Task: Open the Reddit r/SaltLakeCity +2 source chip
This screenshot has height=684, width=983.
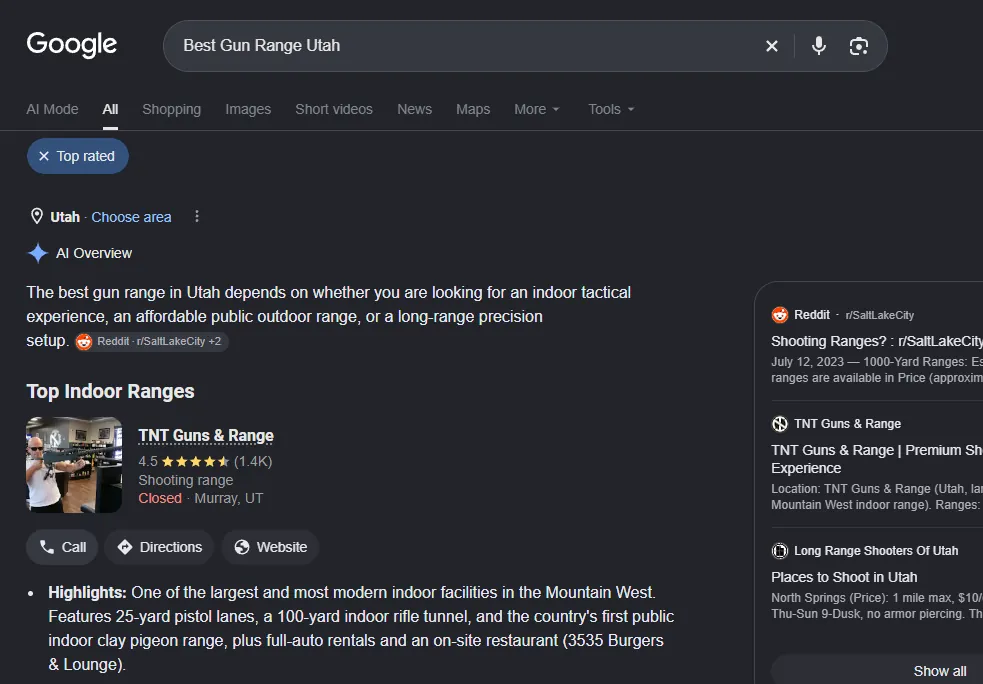Action: (151, 341)
